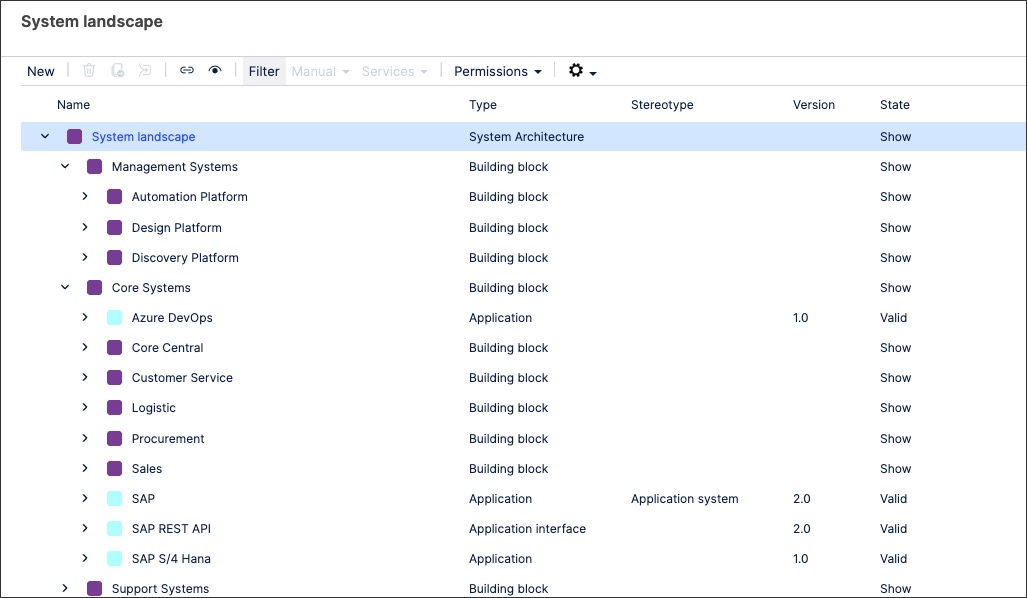
Task: Click the purple icon of Sales
Action: click(115, 468)
